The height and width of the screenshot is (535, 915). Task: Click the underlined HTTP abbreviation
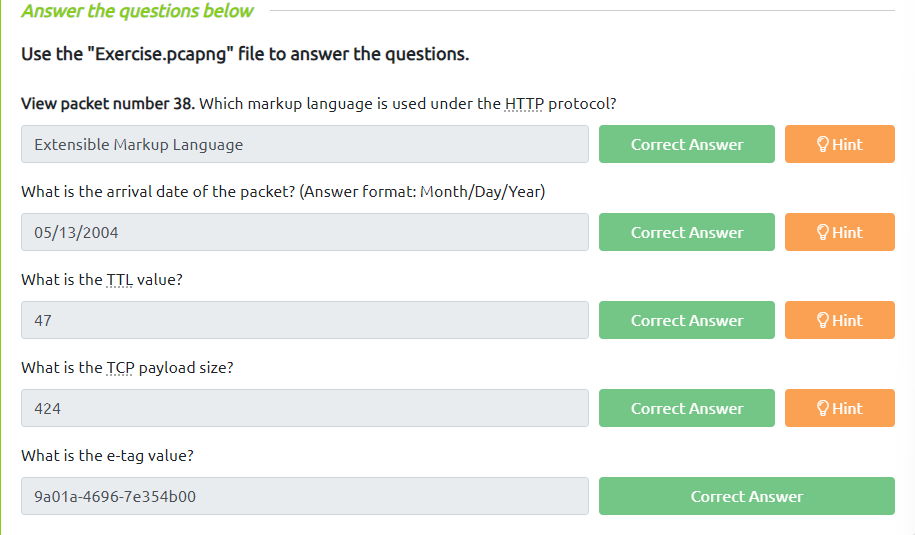(x=524, y=104)
